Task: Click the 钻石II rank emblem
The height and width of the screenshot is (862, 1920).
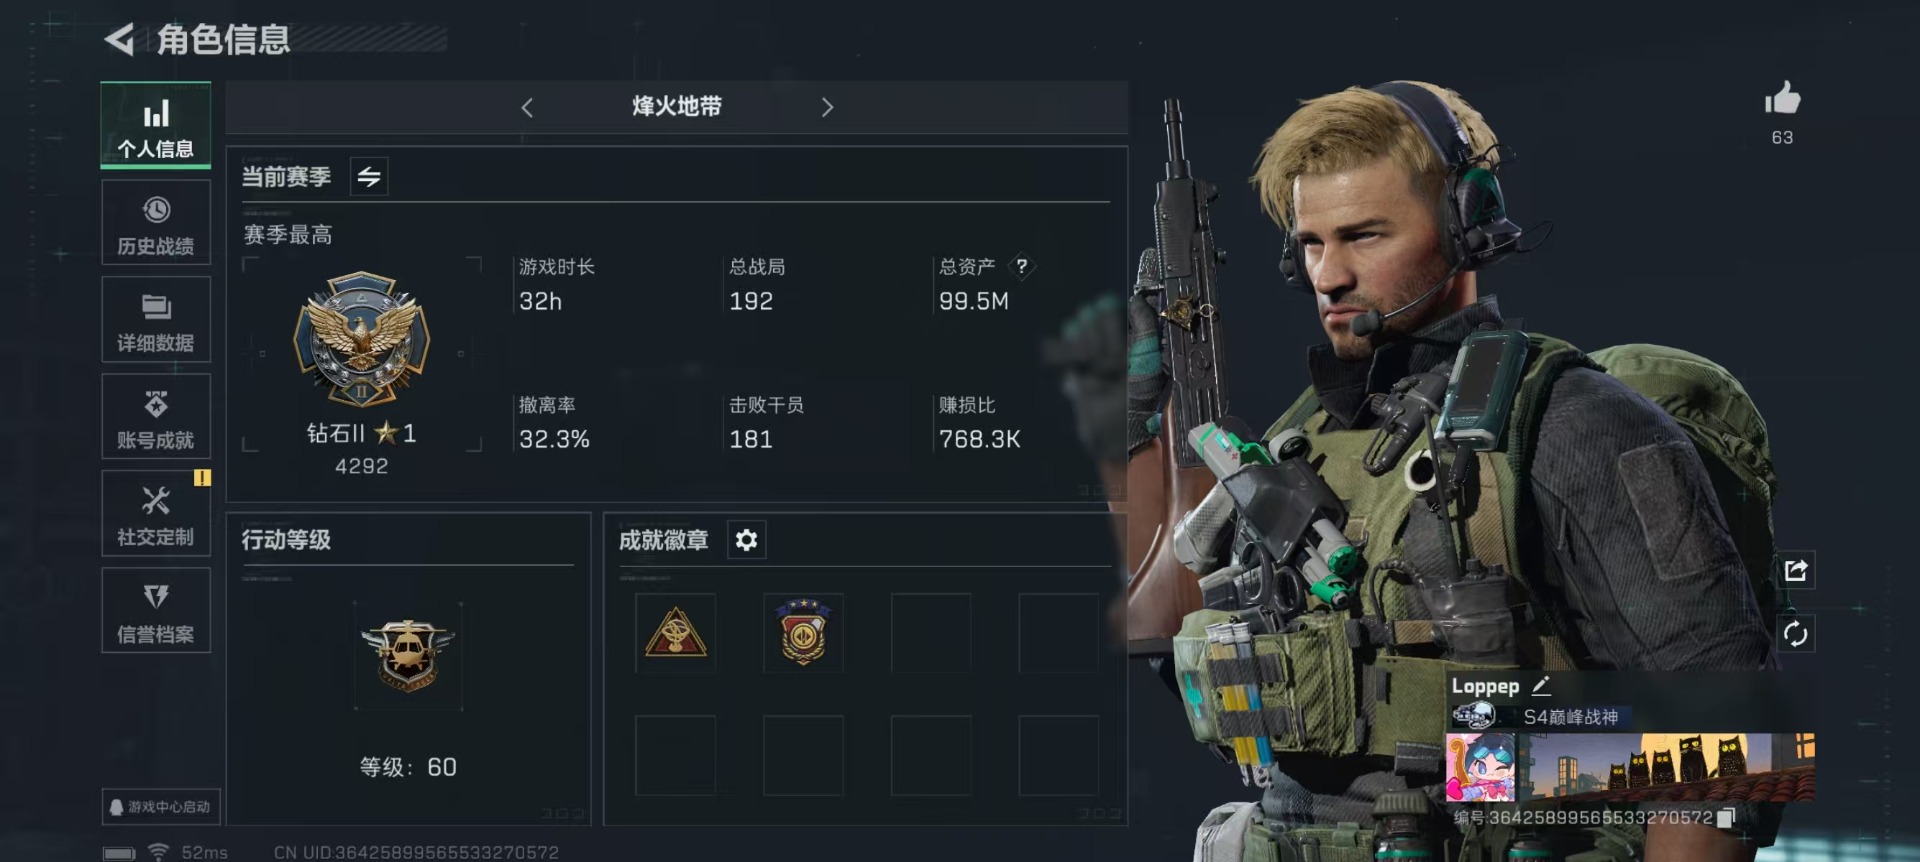Action: (362, 340)
